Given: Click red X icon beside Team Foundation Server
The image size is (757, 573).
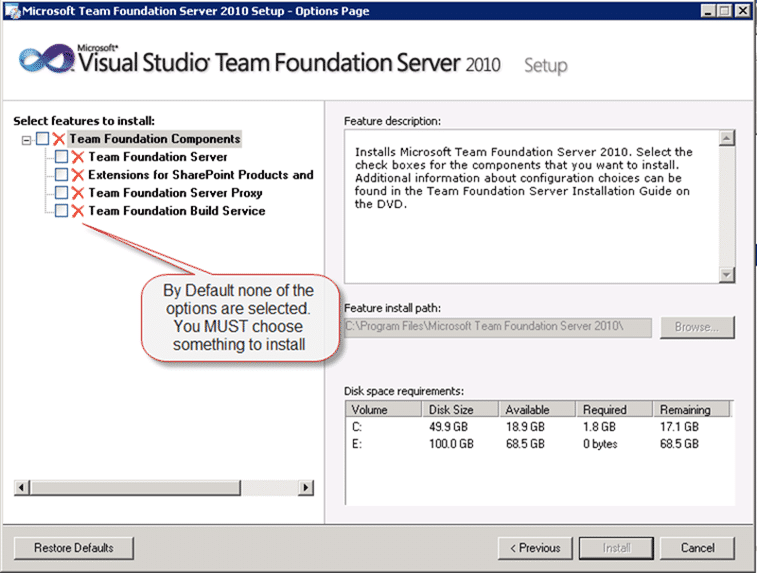Looking at the screenshot, I should click(x=78, y=157).
